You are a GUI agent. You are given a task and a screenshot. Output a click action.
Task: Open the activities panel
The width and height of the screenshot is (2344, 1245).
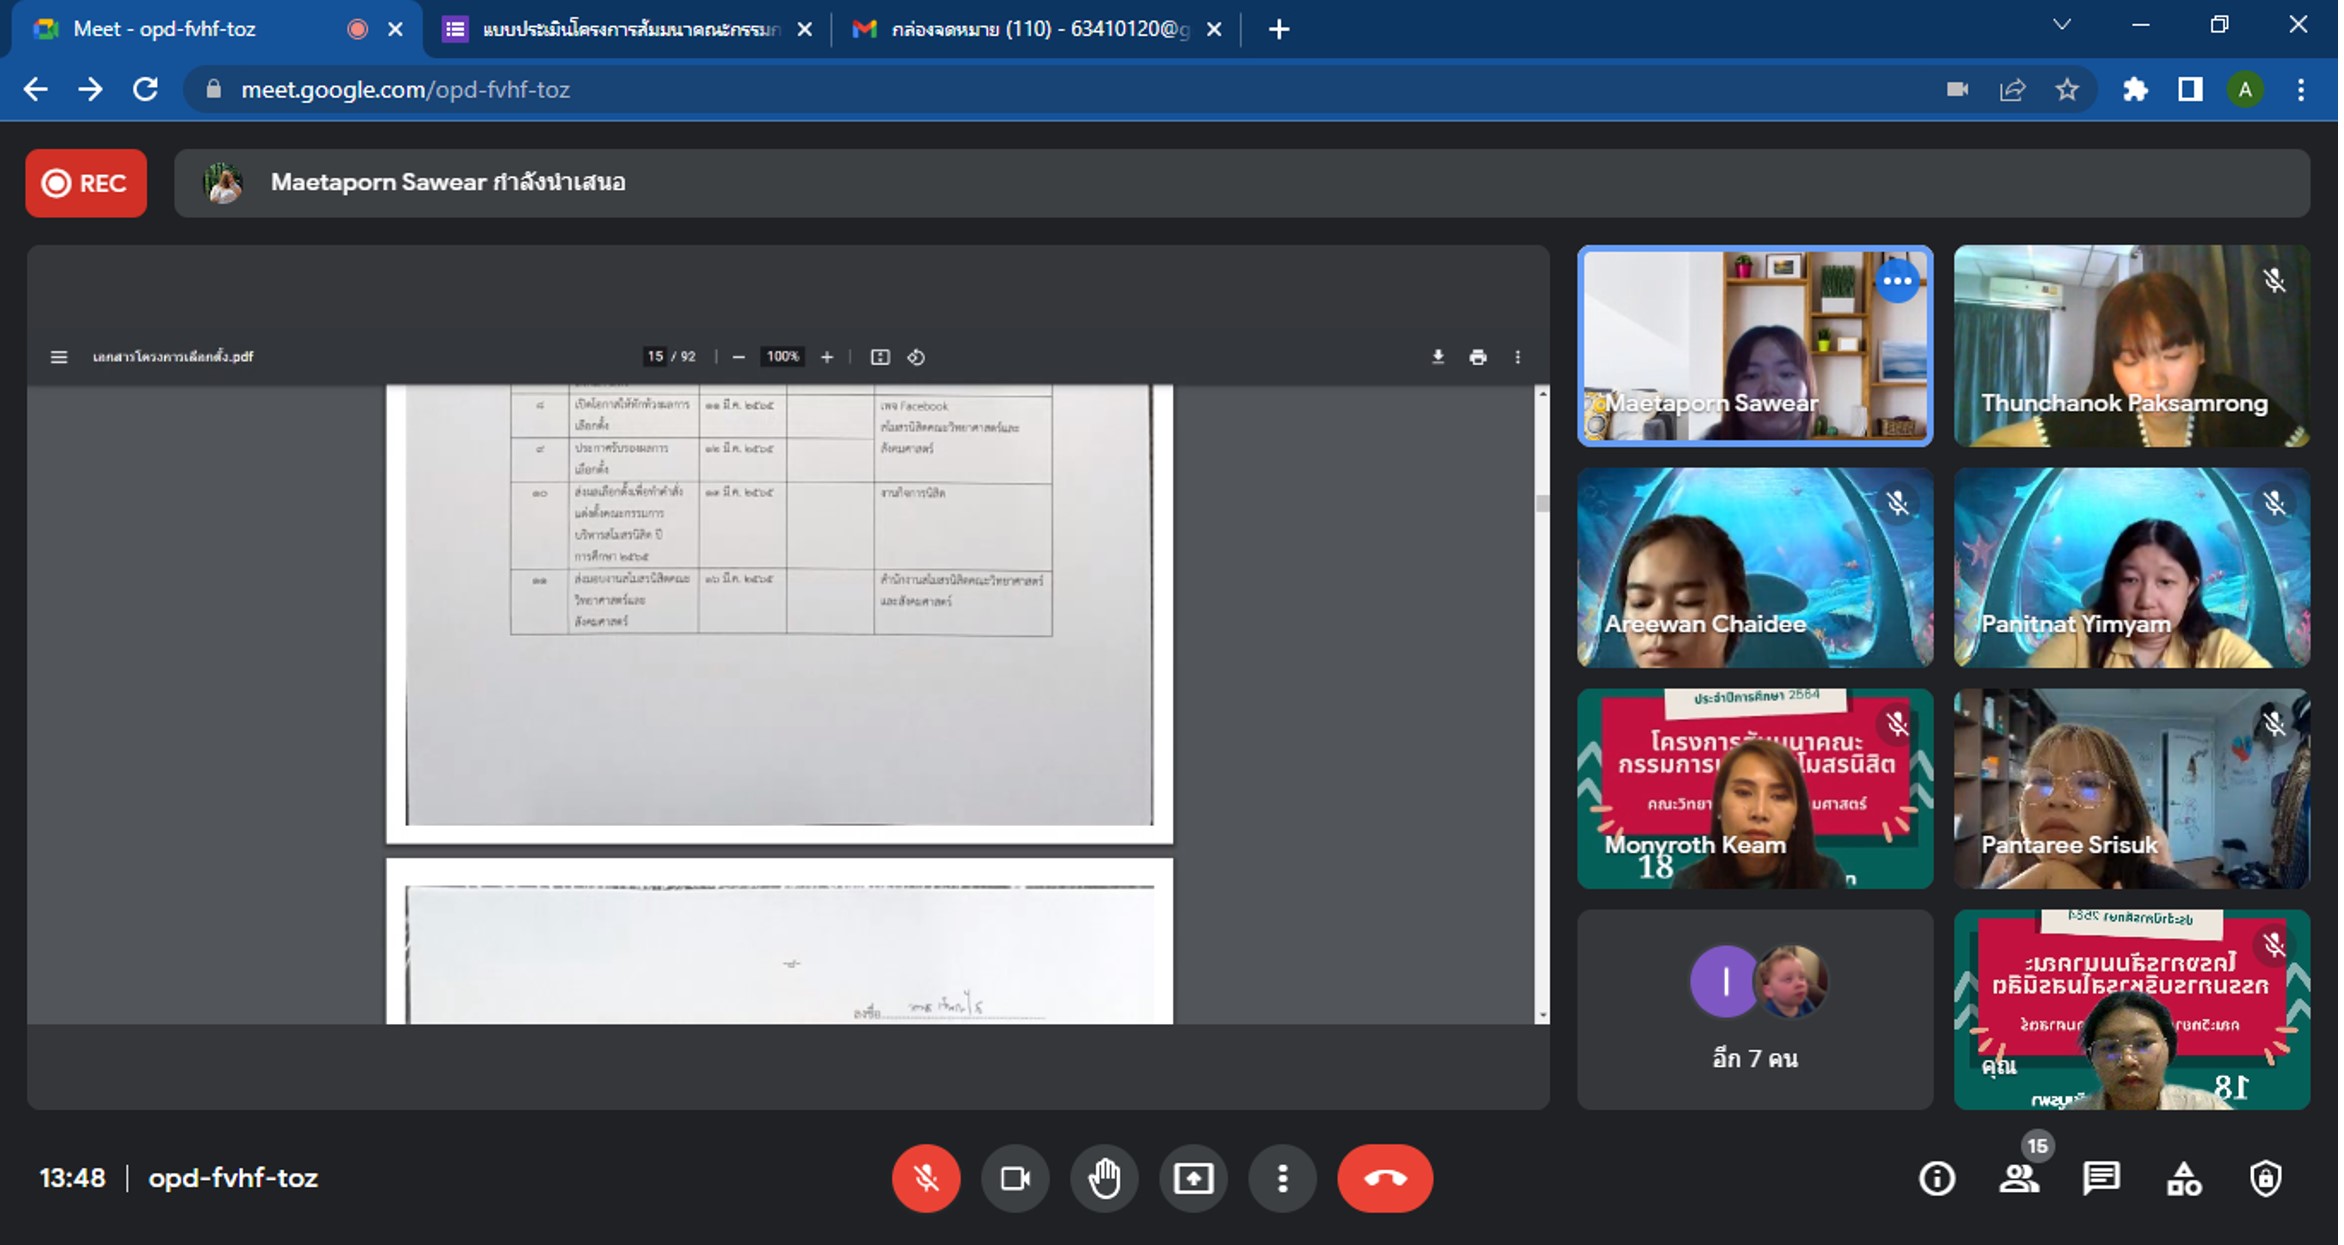[2183, 1179]
